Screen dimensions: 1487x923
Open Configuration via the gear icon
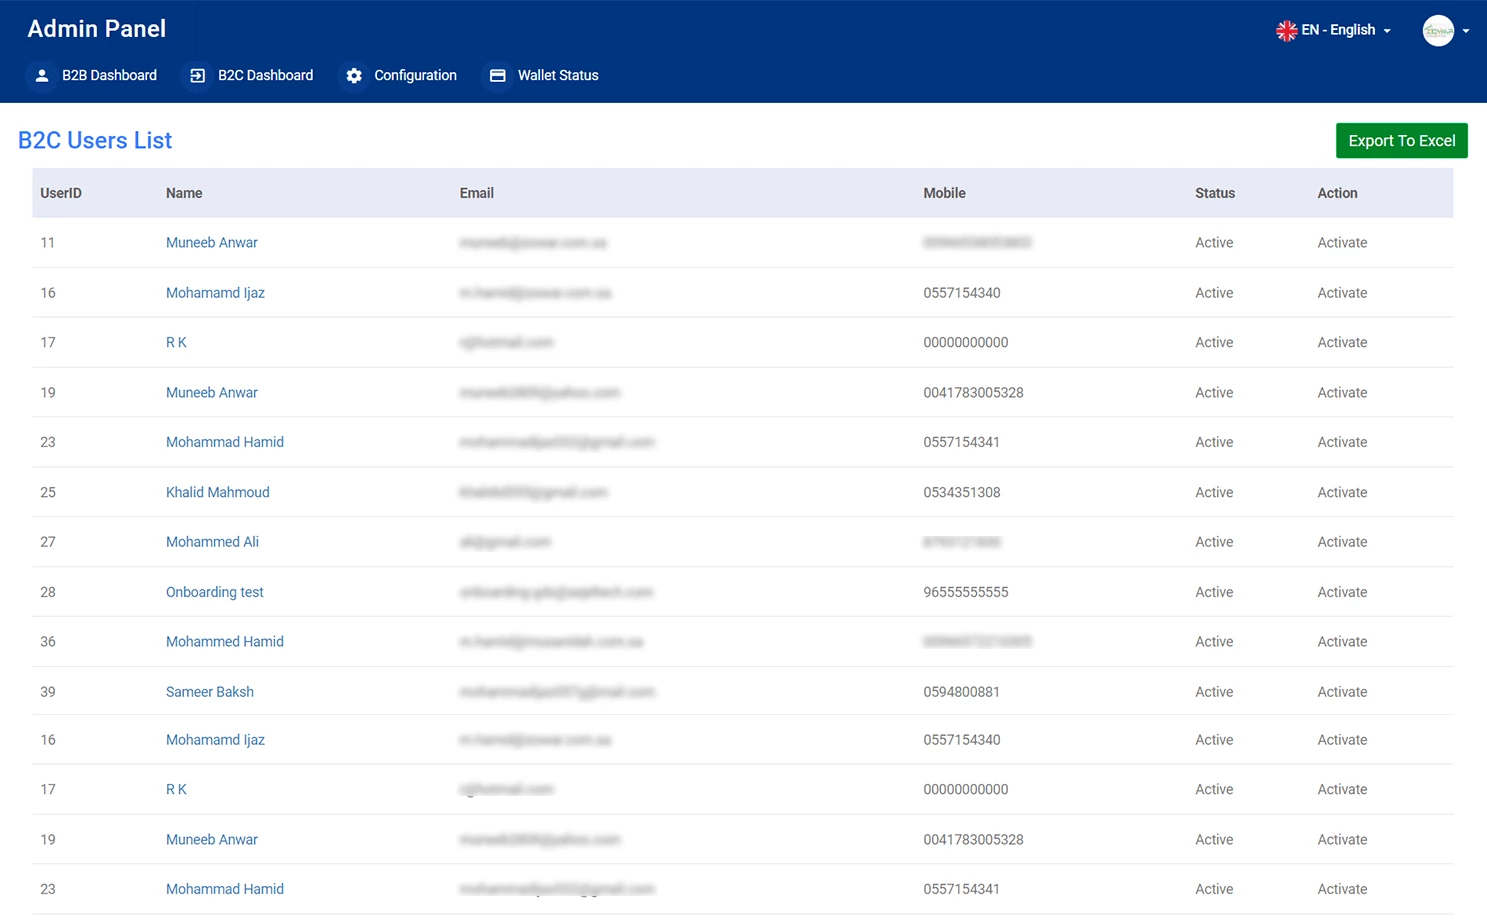[355, 75]
